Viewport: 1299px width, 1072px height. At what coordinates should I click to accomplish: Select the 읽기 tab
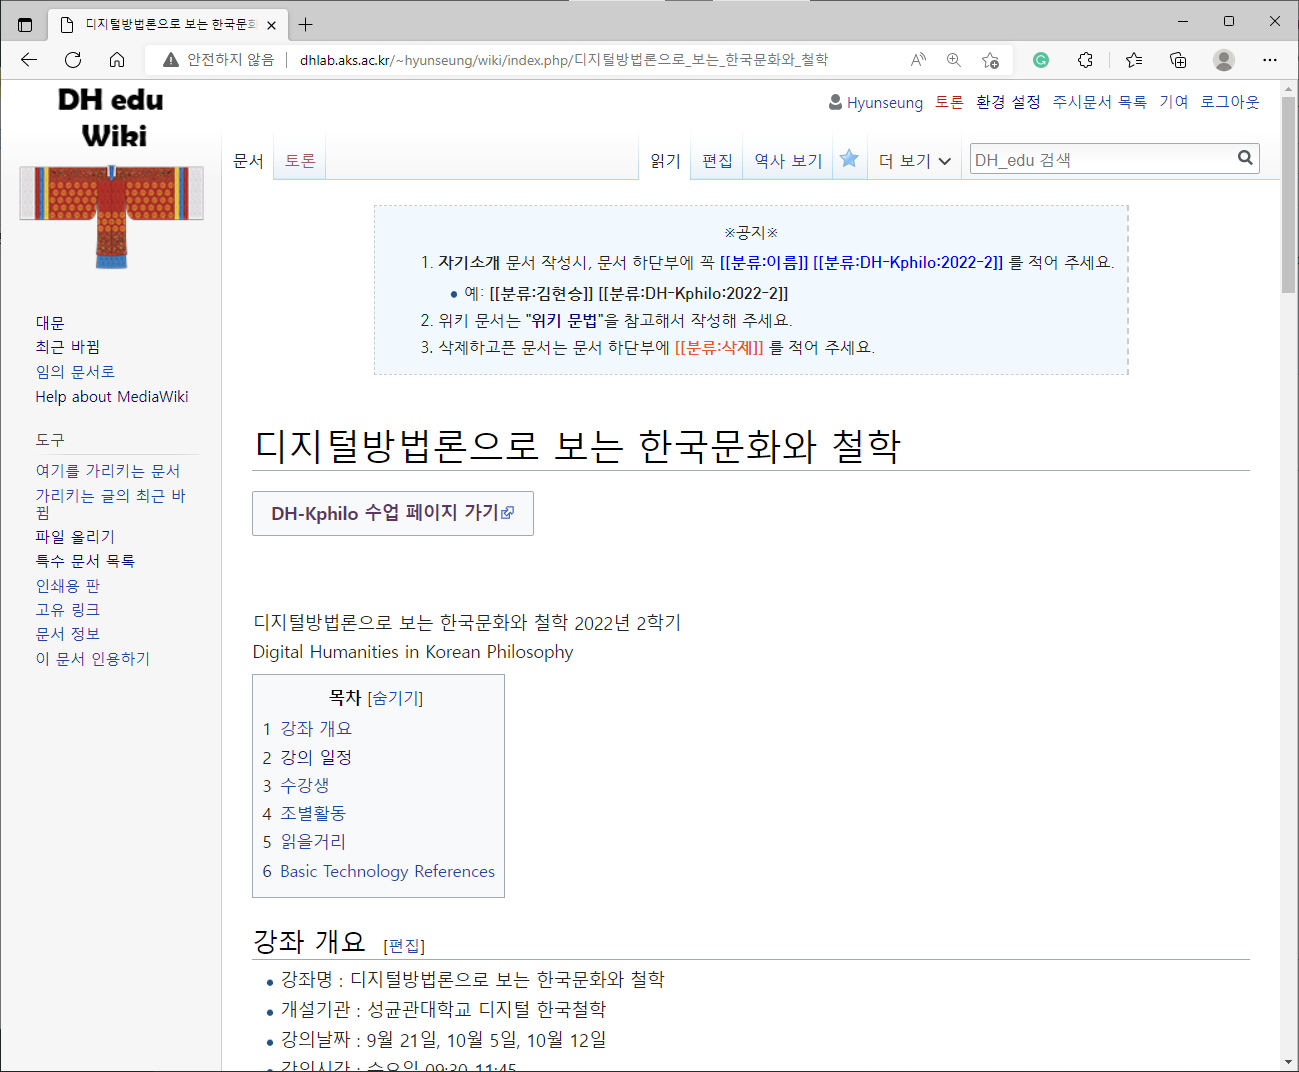(665, 160)
